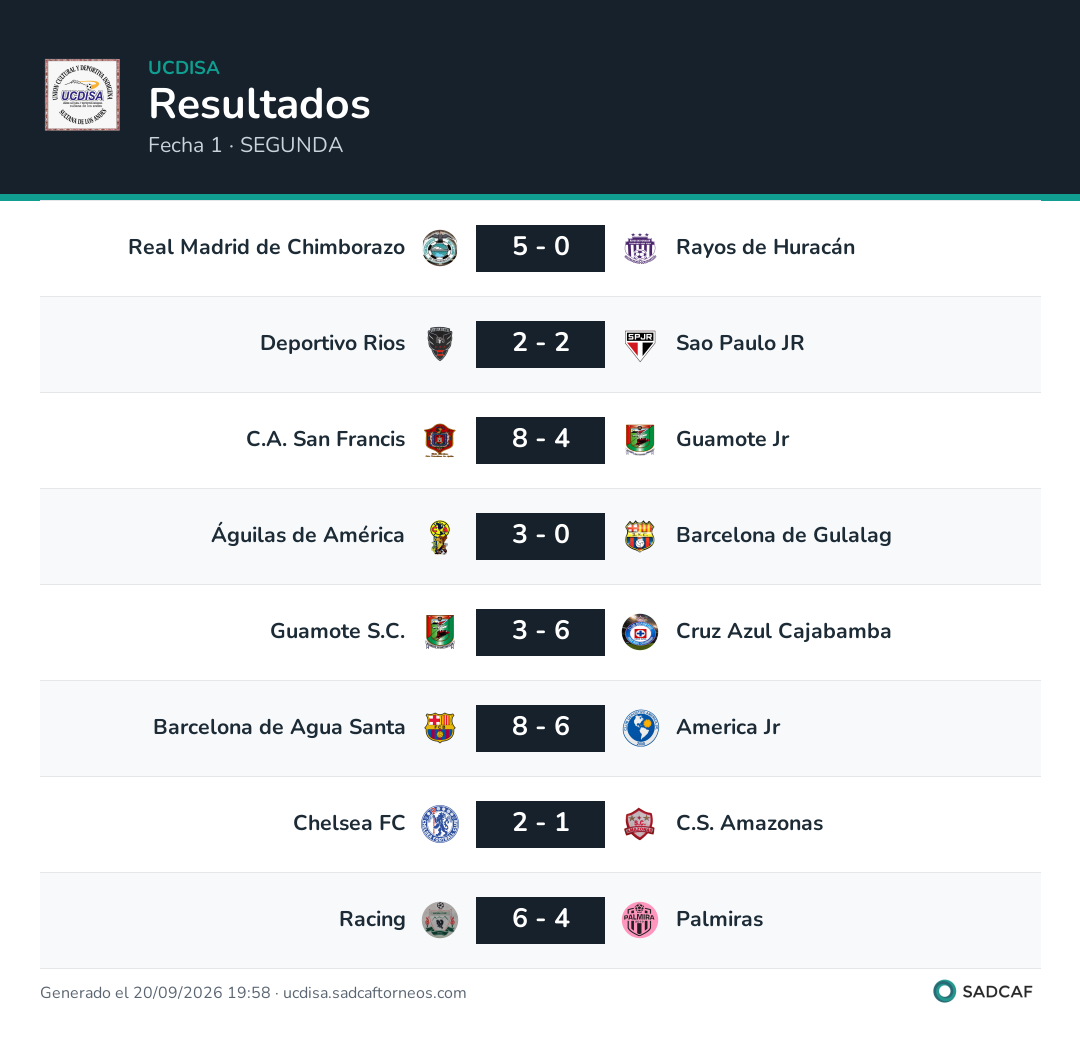
Task: Click Cruz Azul Cajabamba round crest
Action: click(640, 632)
